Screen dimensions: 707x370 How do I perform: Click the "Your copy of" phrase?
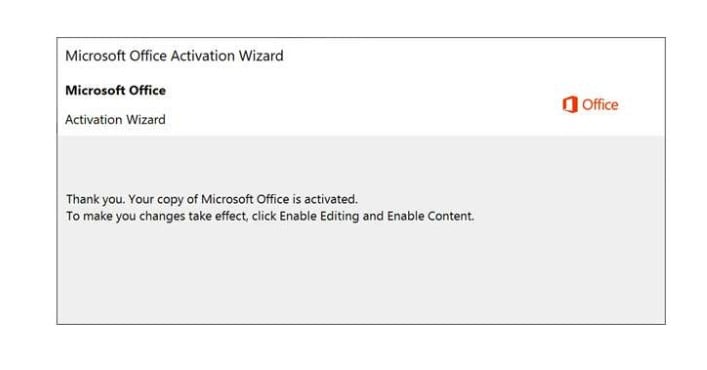point(163,199)
